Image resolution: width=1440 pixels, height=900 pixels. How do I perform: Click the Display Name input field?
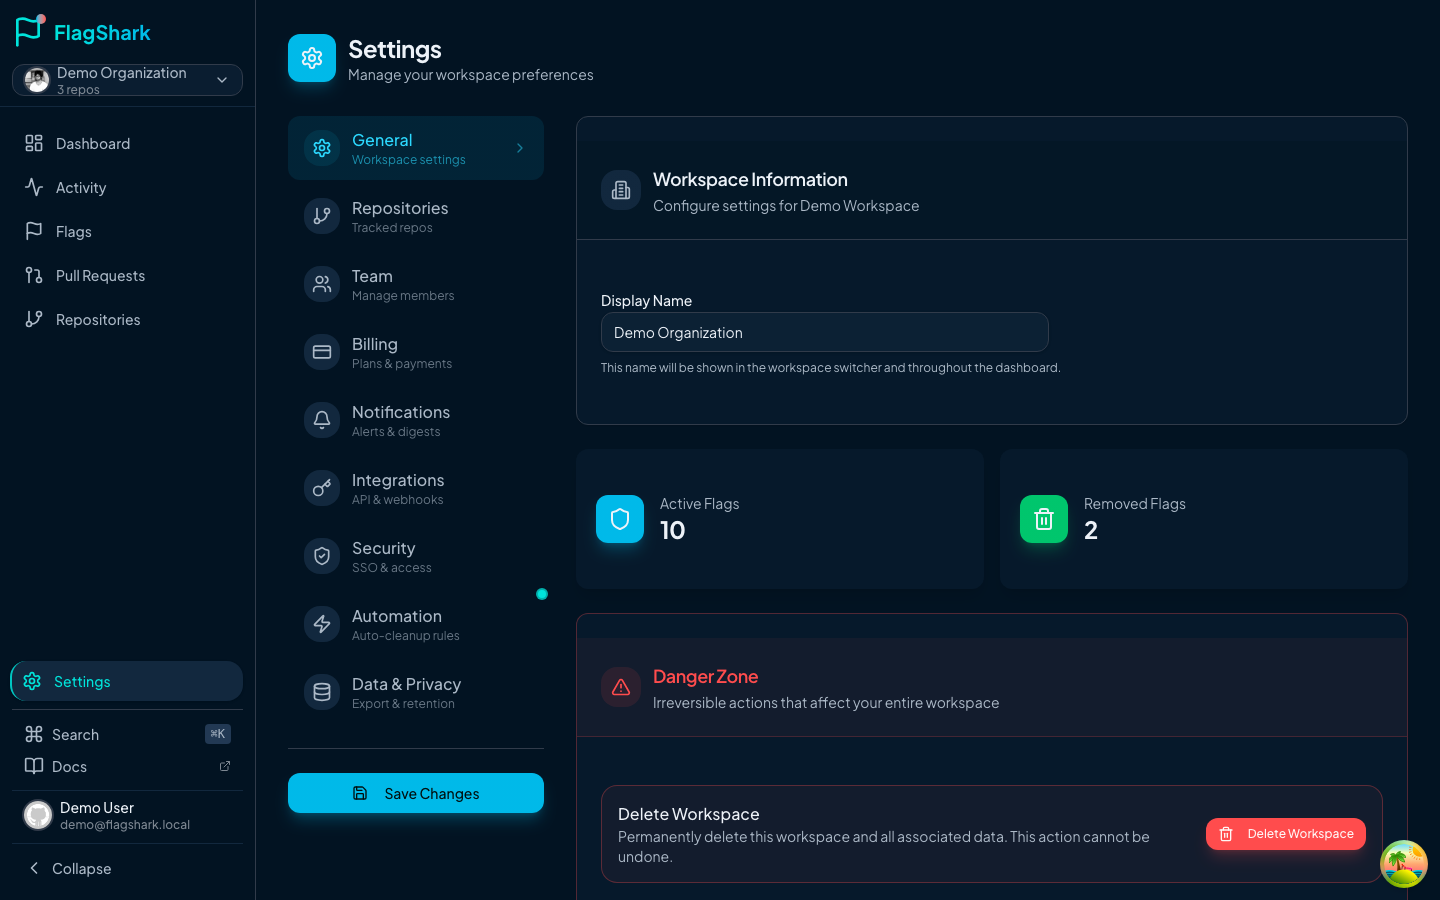824,332
